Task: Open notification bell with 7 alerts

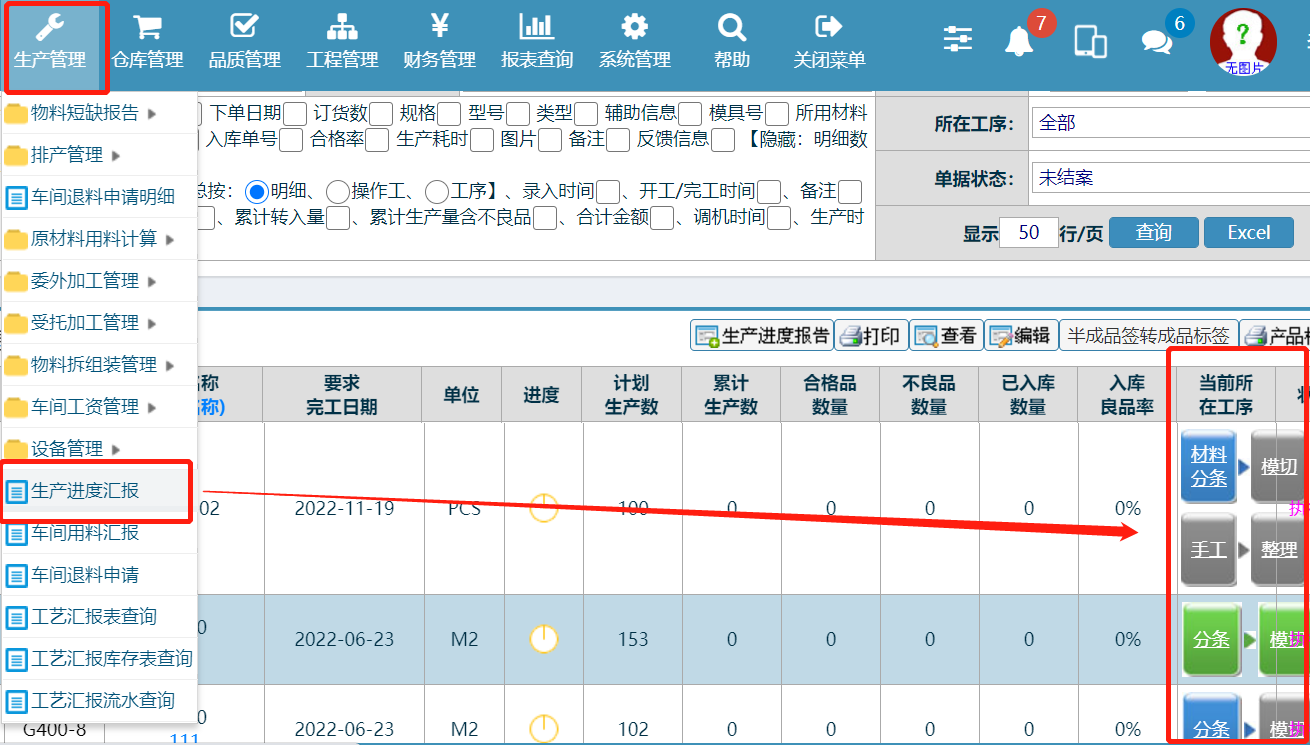Action: click(1019, 41)
